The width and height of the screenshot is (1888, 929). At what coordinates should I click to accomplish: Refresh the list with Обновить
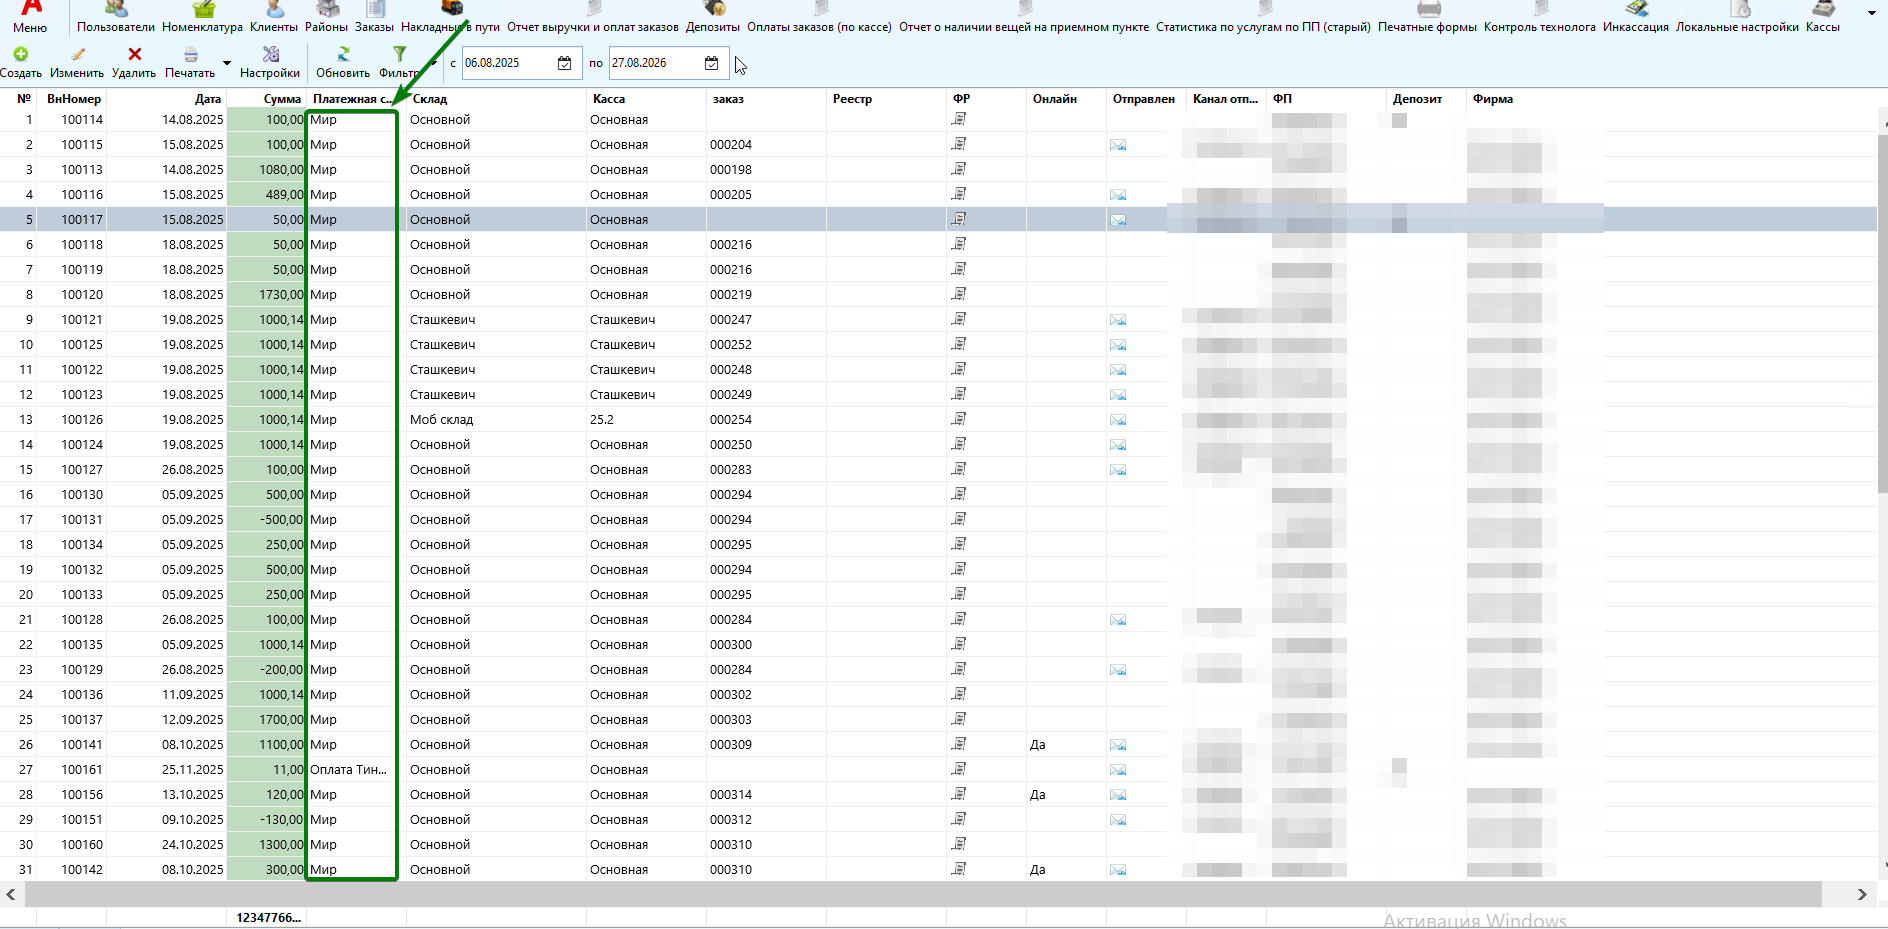(x=343, y=62)
